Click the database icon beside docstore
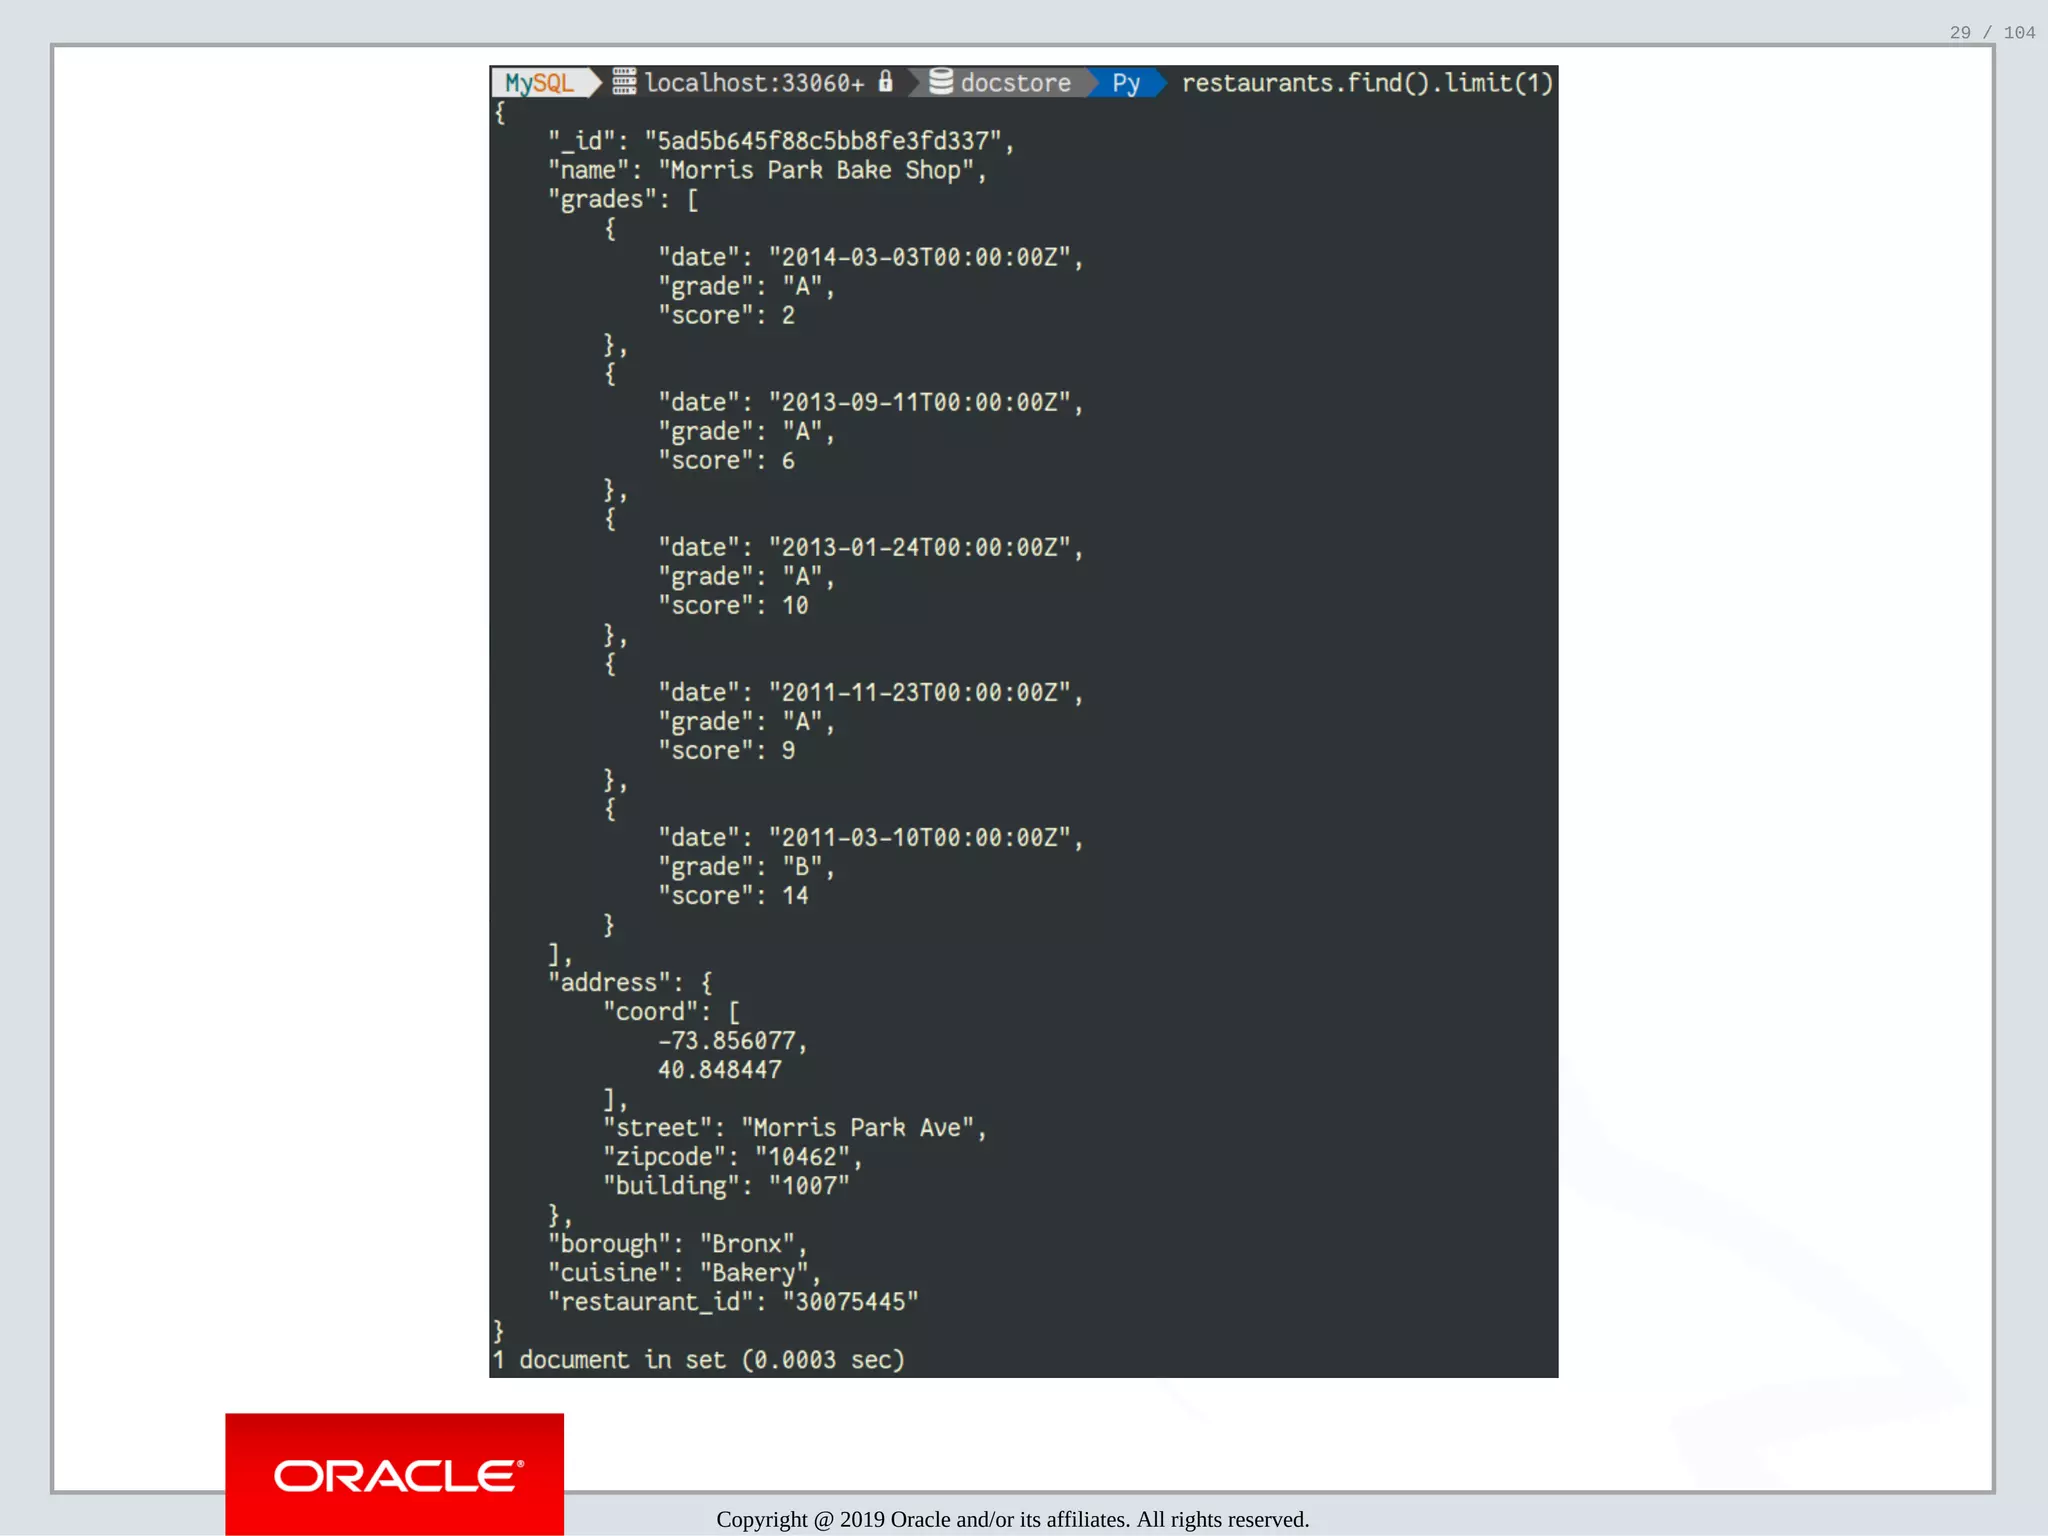Image resolution: width=2048 pixels, height=1536 pixels. [940, 82]
